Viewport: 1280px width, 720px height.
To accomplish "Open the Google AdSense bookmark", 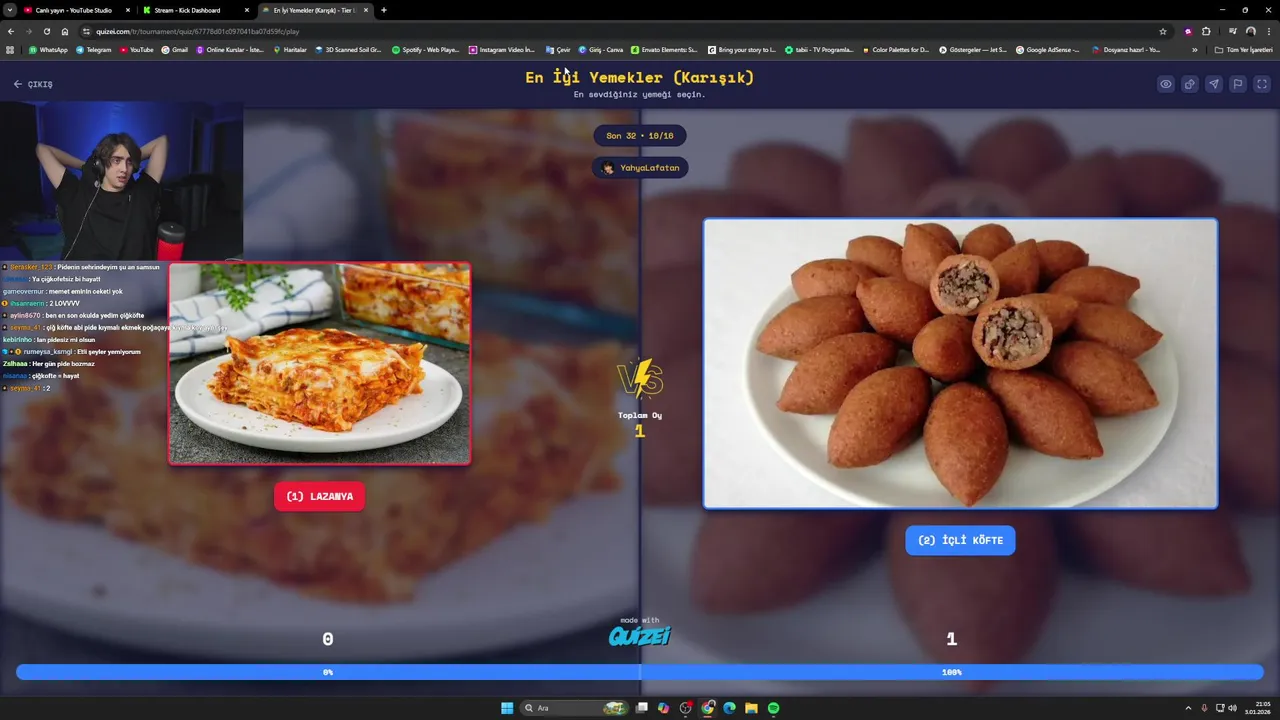I will pos(1047,49).
